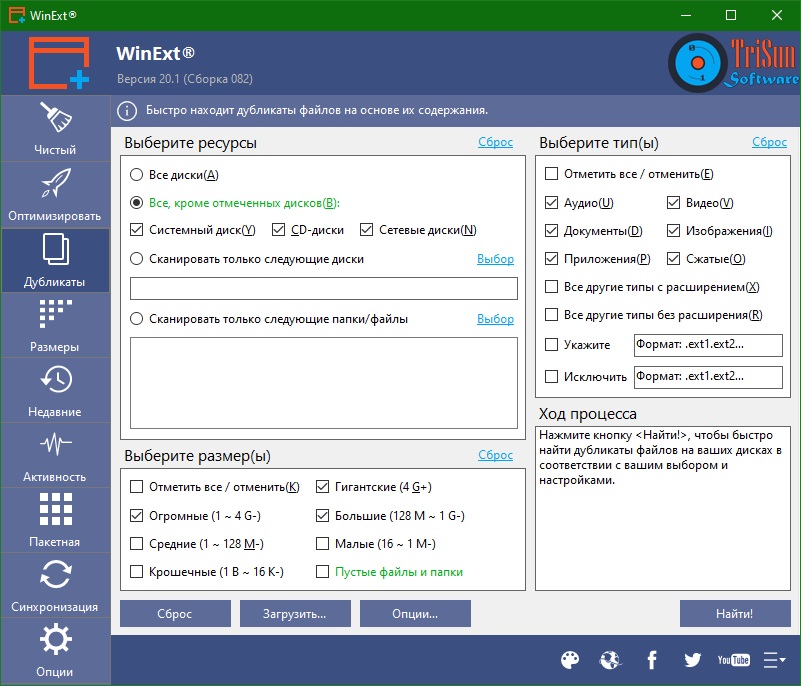This screenshot has width=801, height=686.
Task: Focus the Укажите extension format field
Action: tap(708, 345)
